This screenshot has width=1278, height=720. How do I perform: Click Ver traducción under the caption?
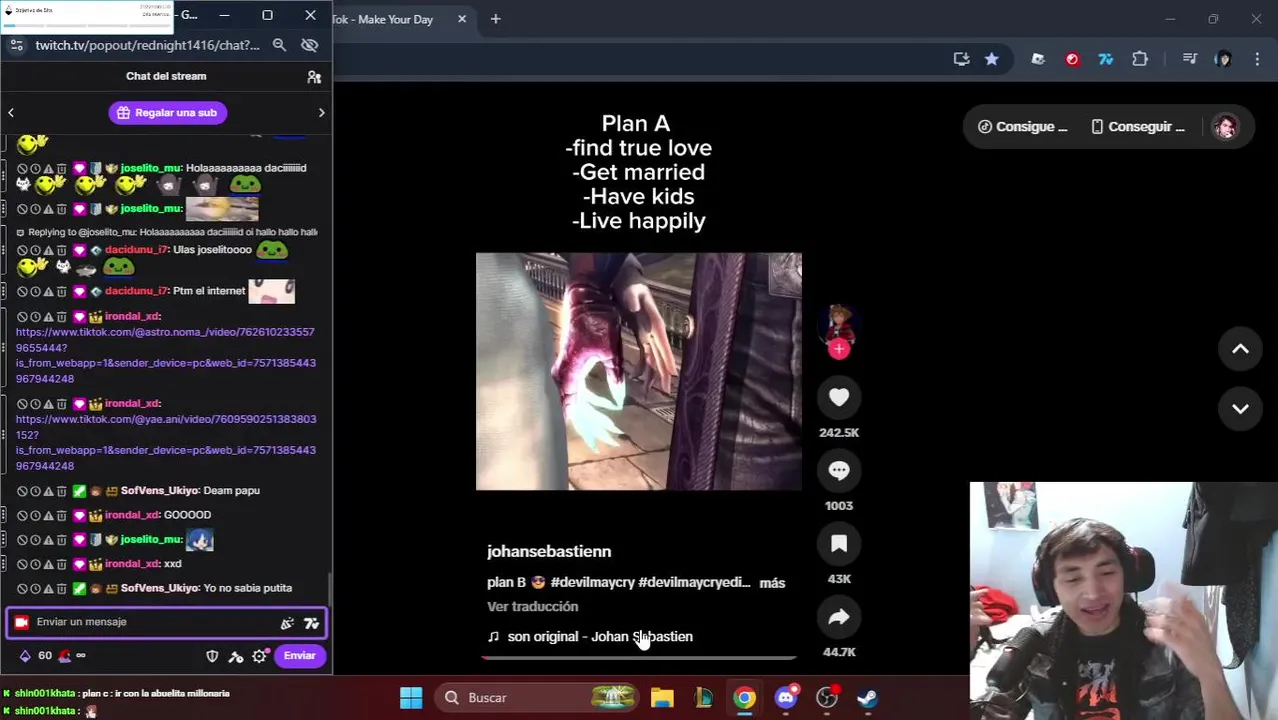(532, 607)
